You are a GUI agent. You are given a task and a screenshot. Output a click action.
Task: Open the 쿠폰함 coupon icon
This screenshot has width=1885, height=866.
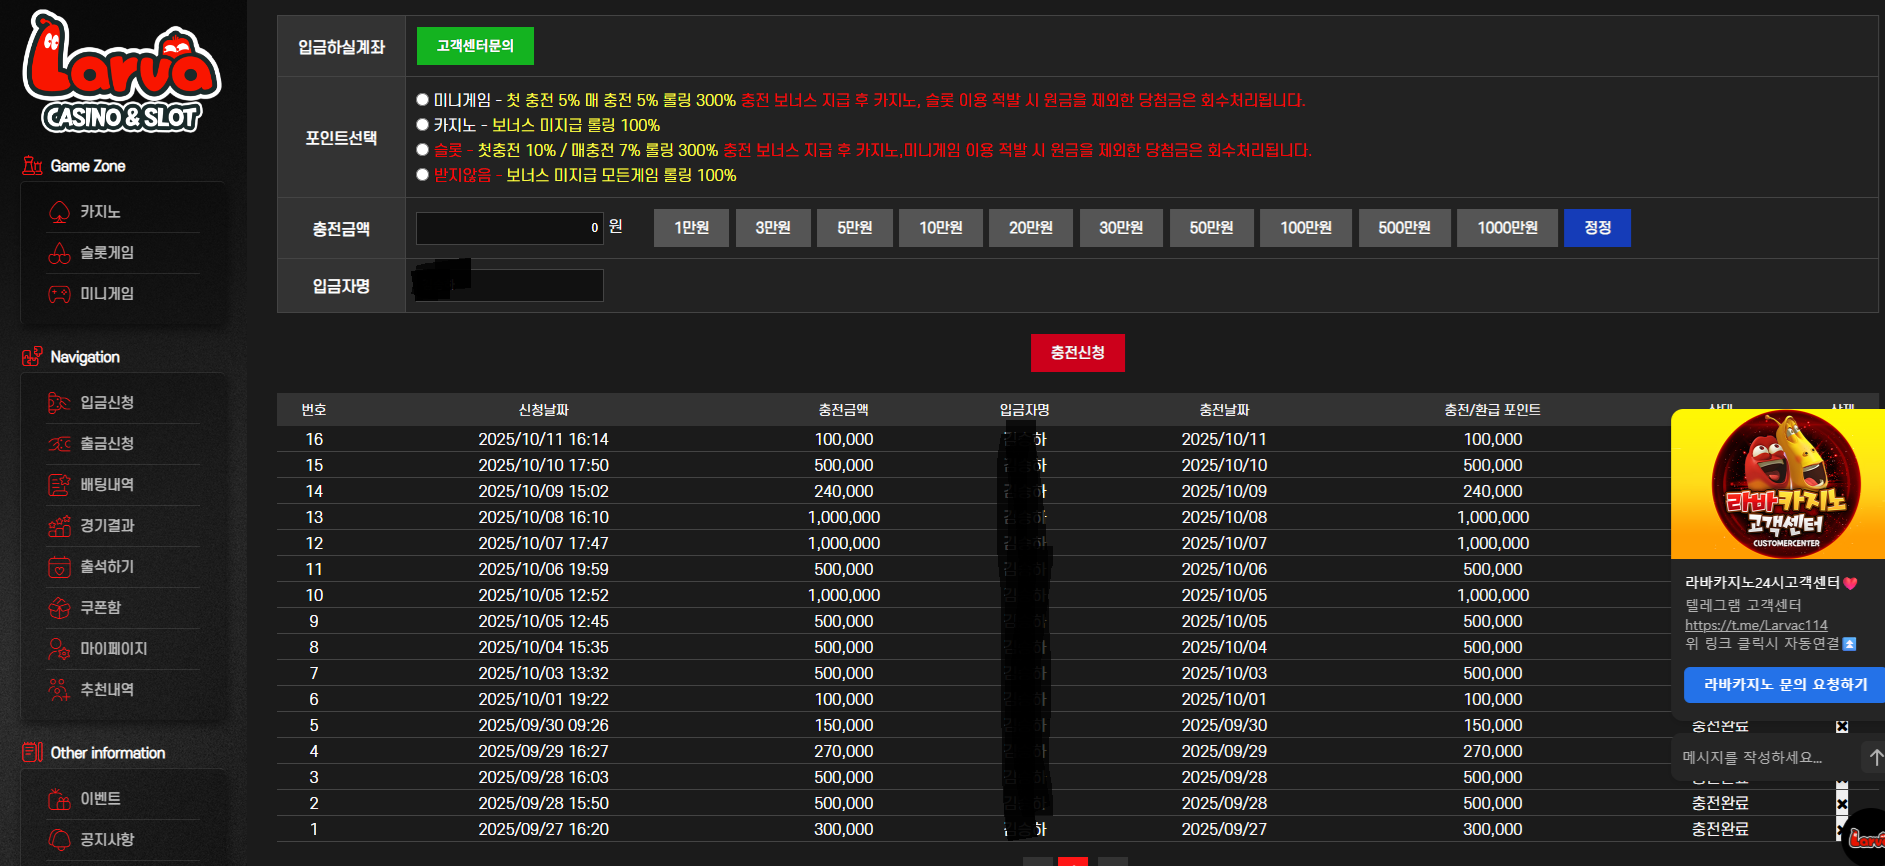coord(59,607)
